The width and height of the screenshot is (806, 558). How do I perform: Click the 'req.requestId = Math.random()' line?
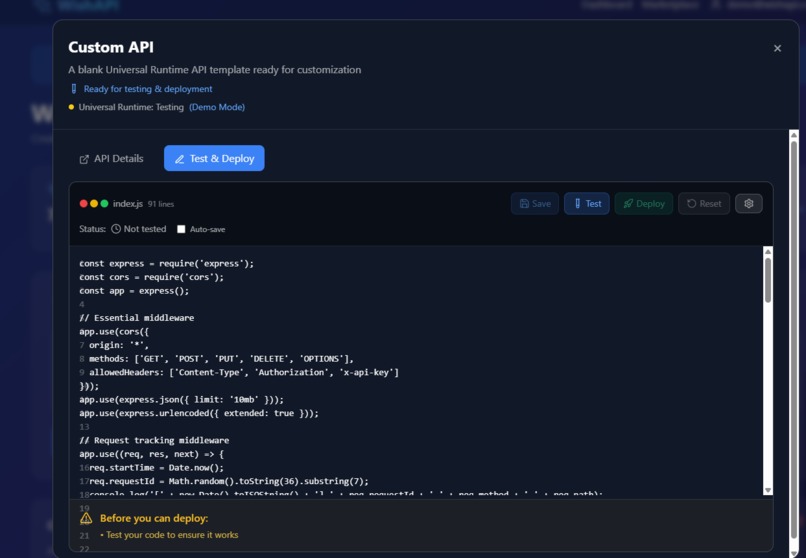click(x=229, y=481)
